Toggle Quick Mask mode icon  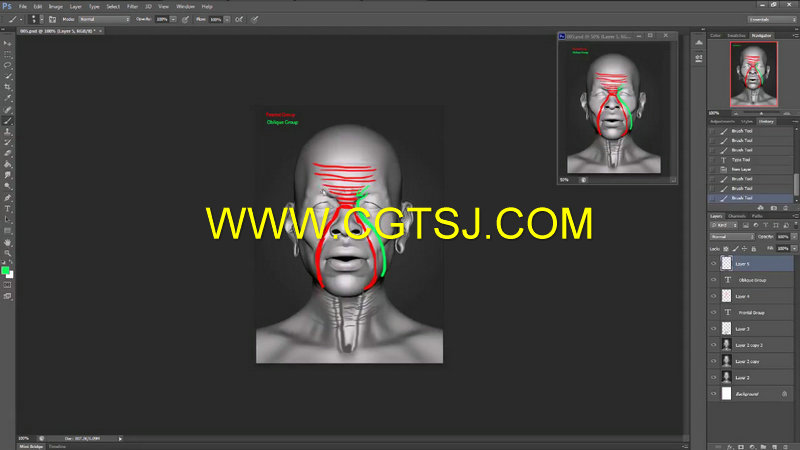click(x=7, y=285)
